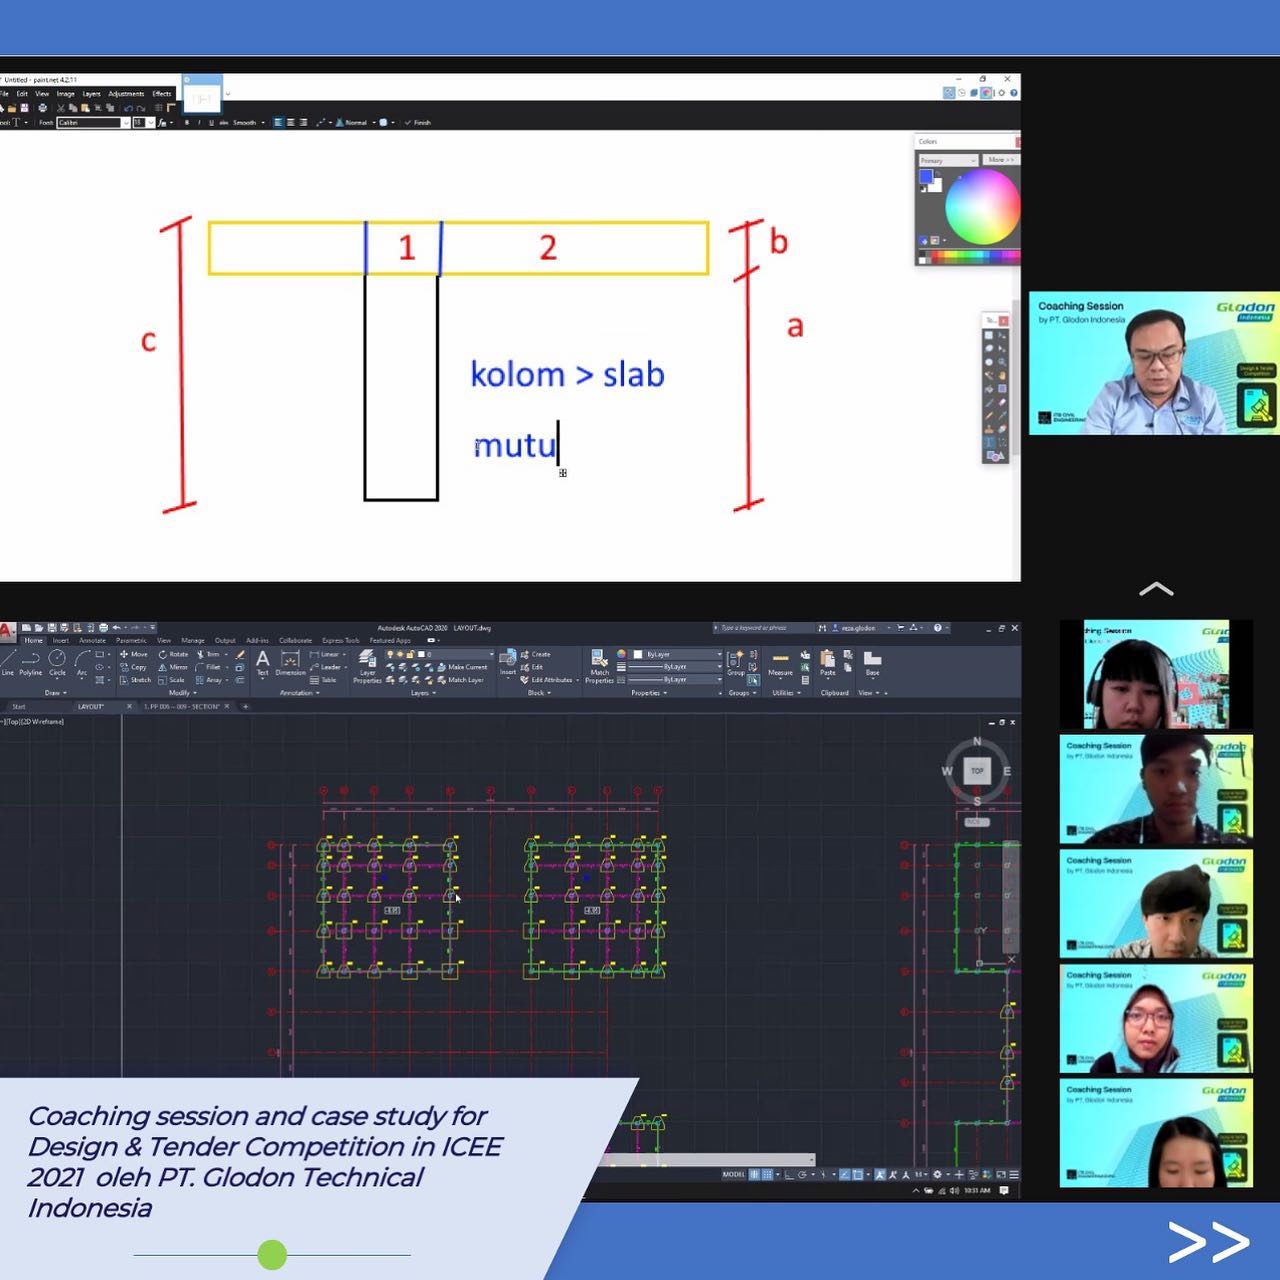Screen dimensions: 1280x1280
Task: Switch to the Manage ribbon tab
Action: click(x=193, y=640)
